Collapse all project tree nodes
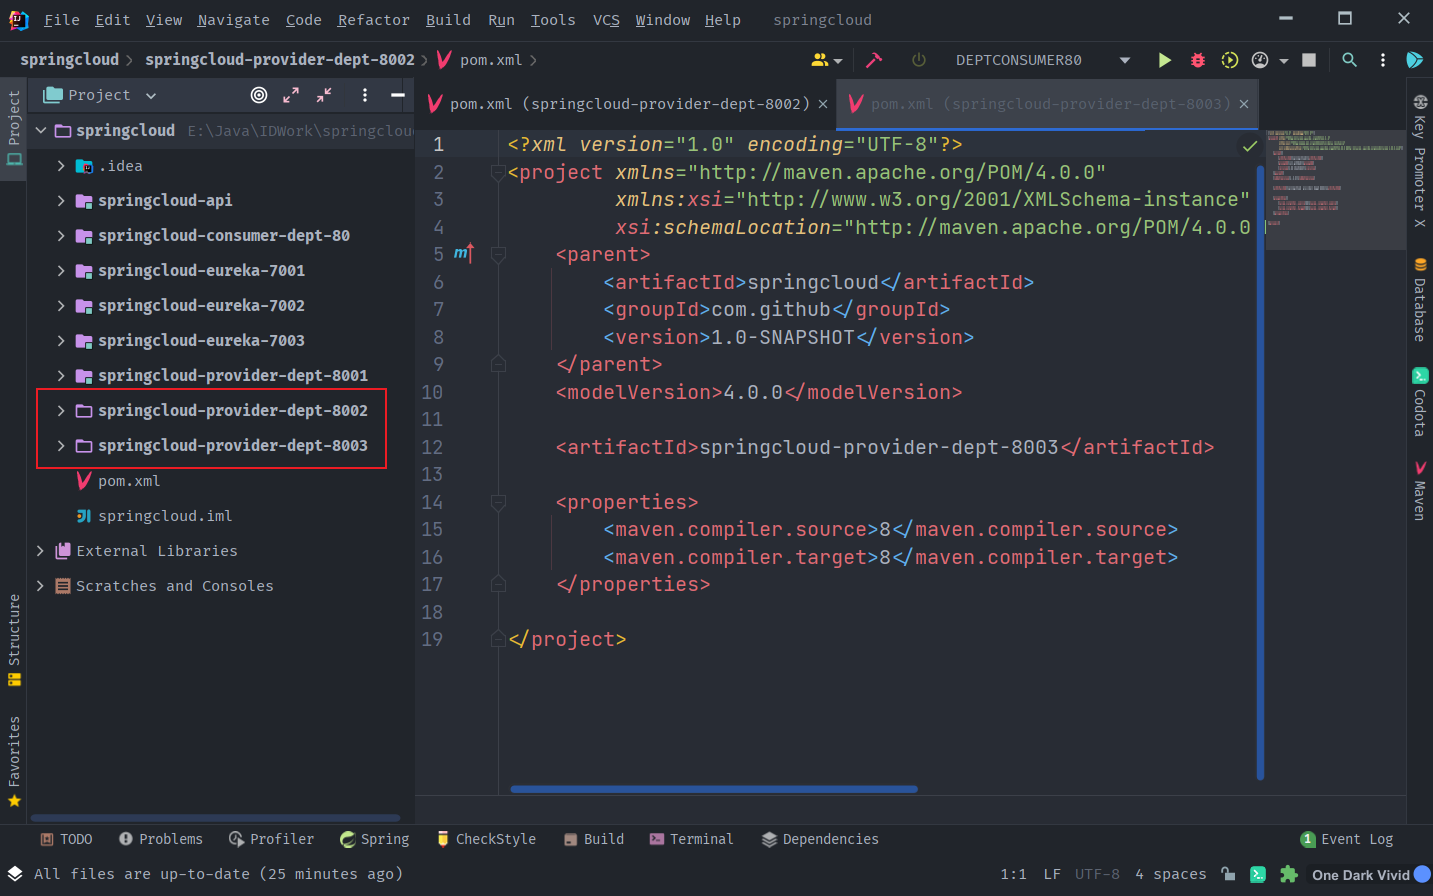1433x896 pixels. 324,95
